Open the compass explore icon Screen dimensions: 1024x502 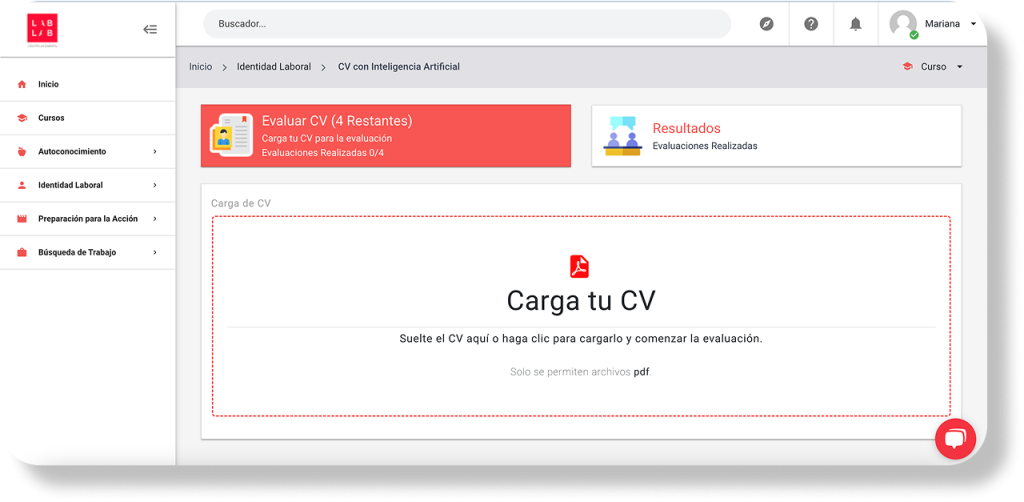point(767,24)
